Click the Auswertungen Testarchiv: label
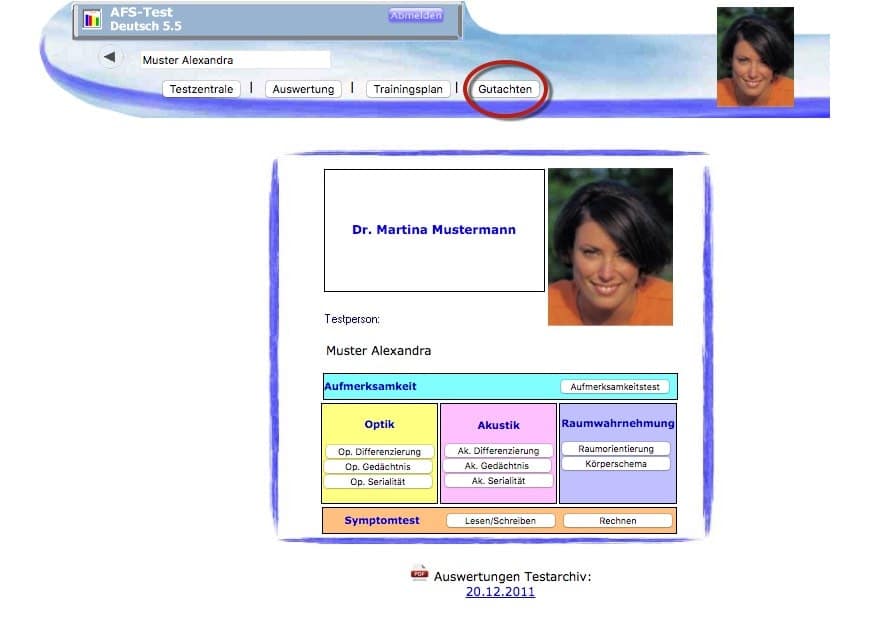The image size is (886, 634). point(513,577)
